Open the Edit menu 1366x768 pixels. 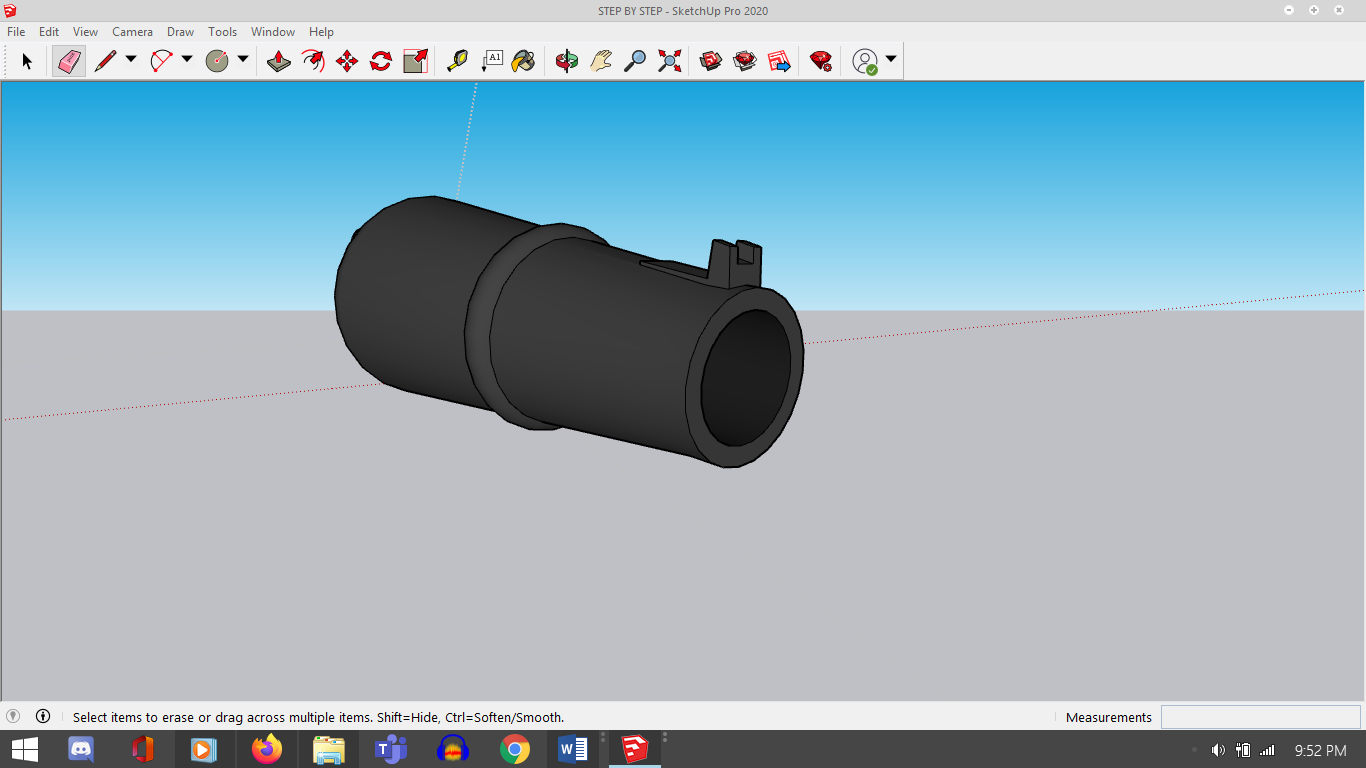point(49,32)
